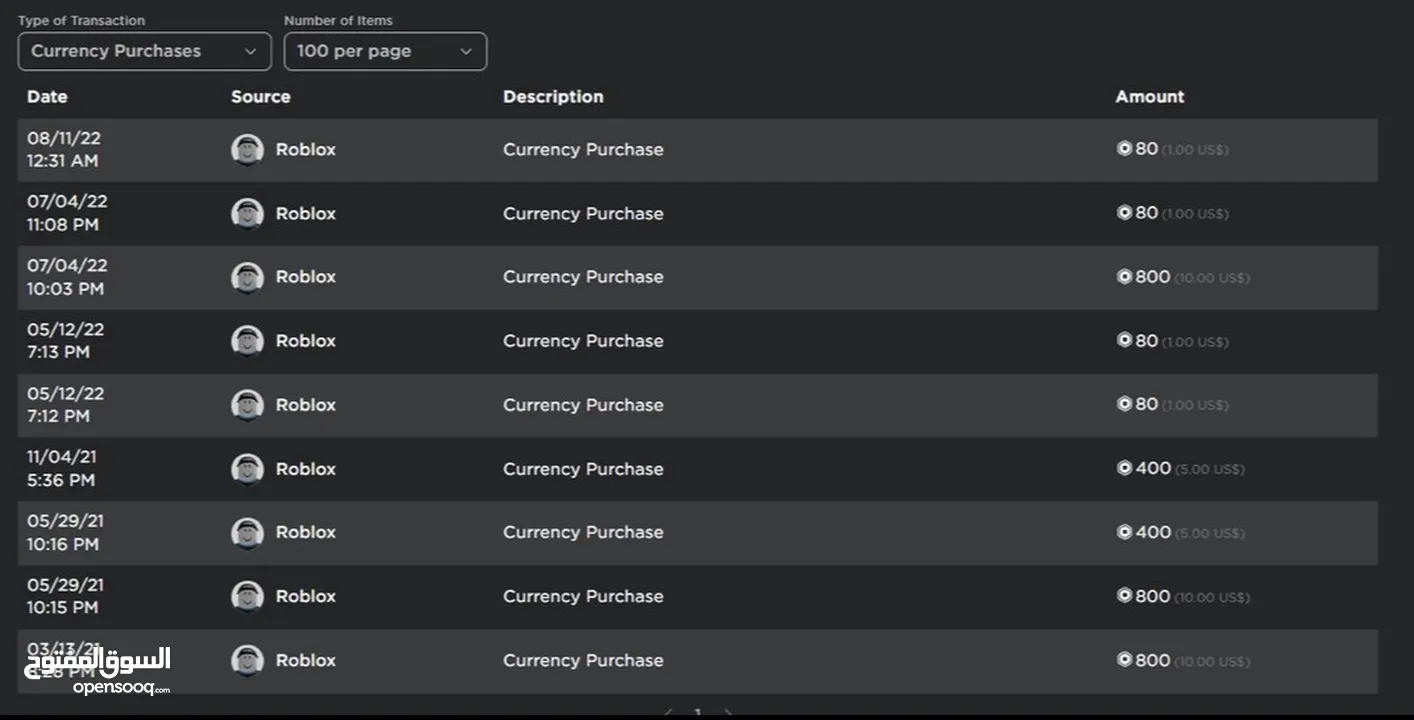
Task: Select the 07/04/22 11:08 PM date cell
Action: [x=67, y=213]
